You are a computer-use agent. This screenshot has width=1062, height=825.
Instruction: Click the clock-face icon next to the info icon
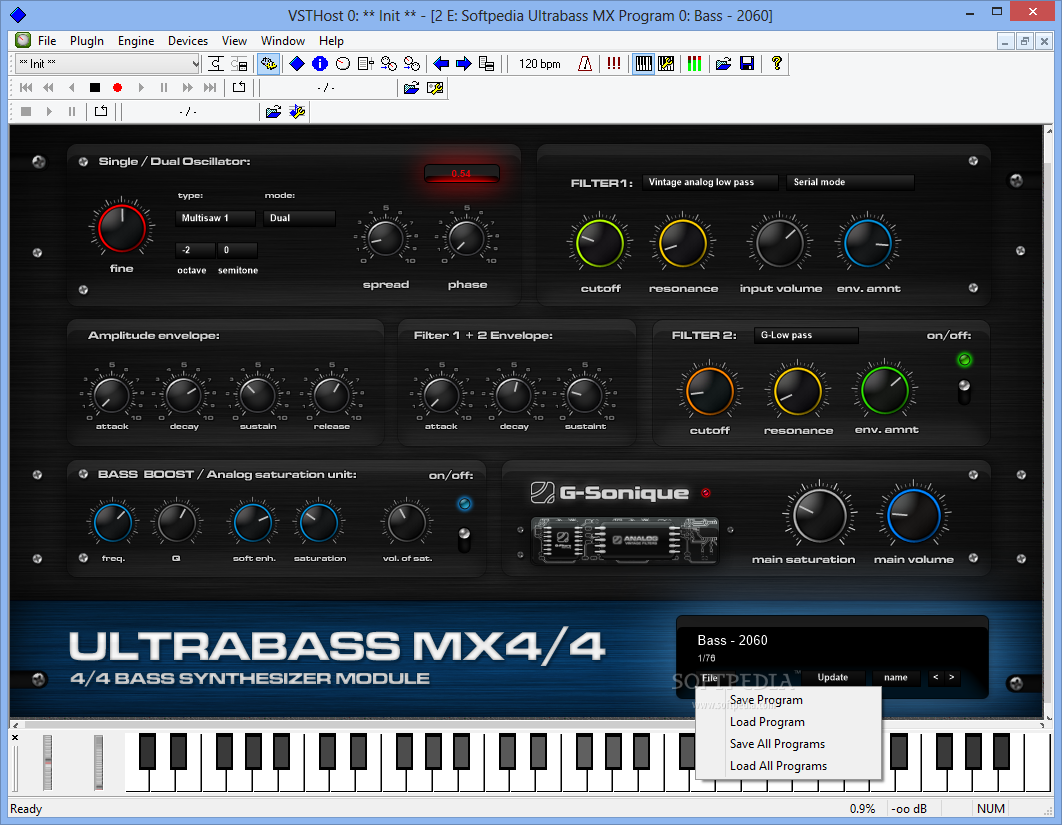tap(343, 64)
